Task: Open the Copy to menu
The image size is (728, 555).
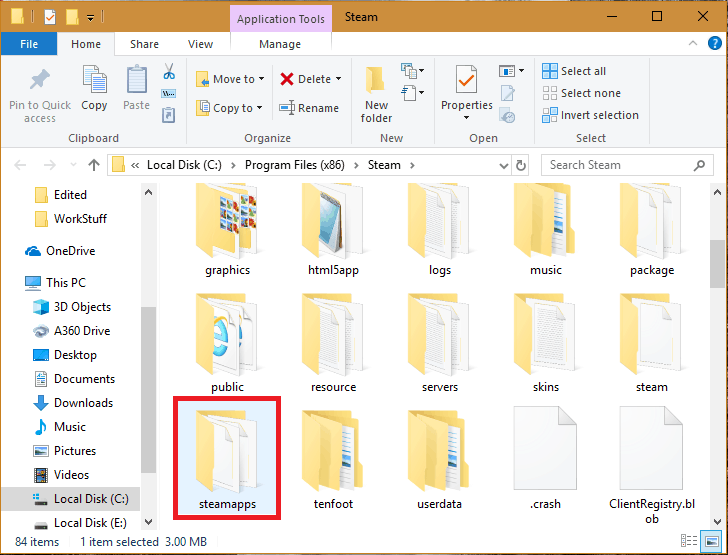Action: [229, 108]
